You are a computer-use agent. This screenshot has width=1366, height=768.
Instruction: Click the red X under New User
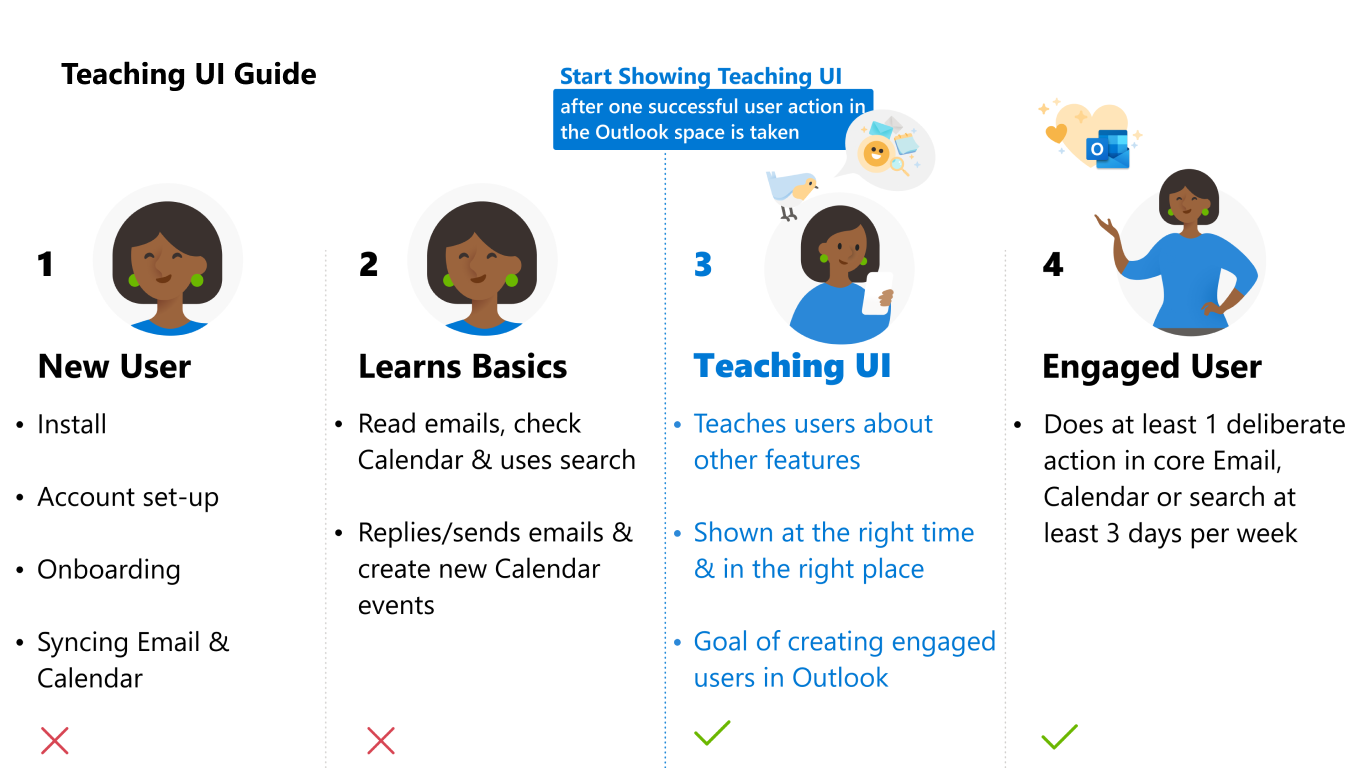(55, 741)
